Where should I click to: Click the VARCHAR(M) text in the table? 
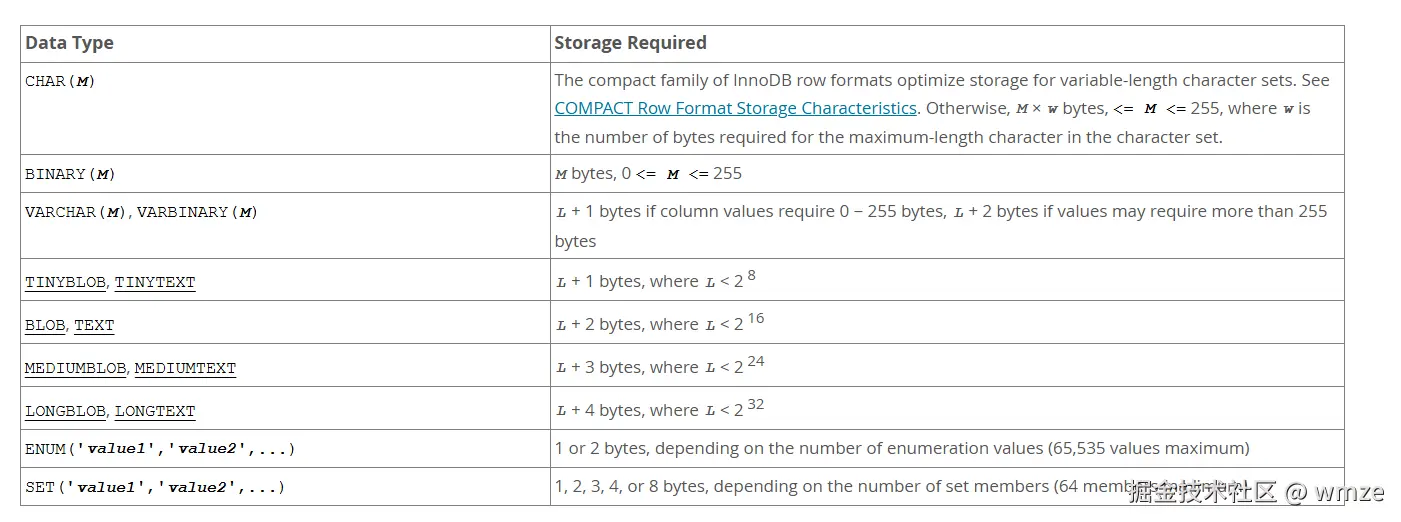(x=75, y=212)
